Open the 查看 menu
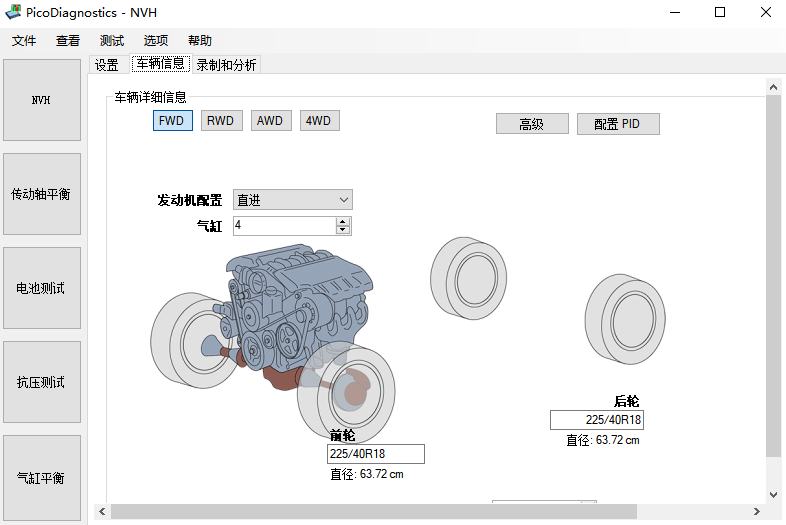 point(68,41)
